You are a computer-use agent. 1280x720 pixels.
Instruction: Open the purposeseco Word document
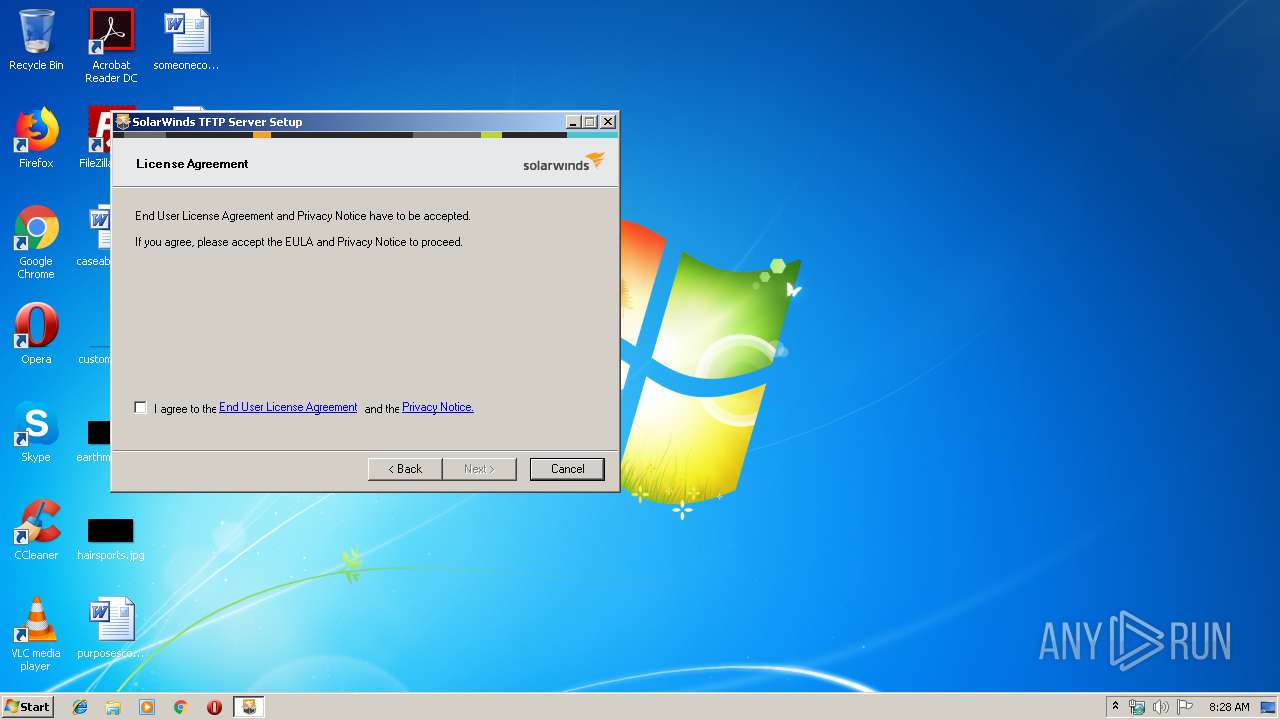point(111,628)
